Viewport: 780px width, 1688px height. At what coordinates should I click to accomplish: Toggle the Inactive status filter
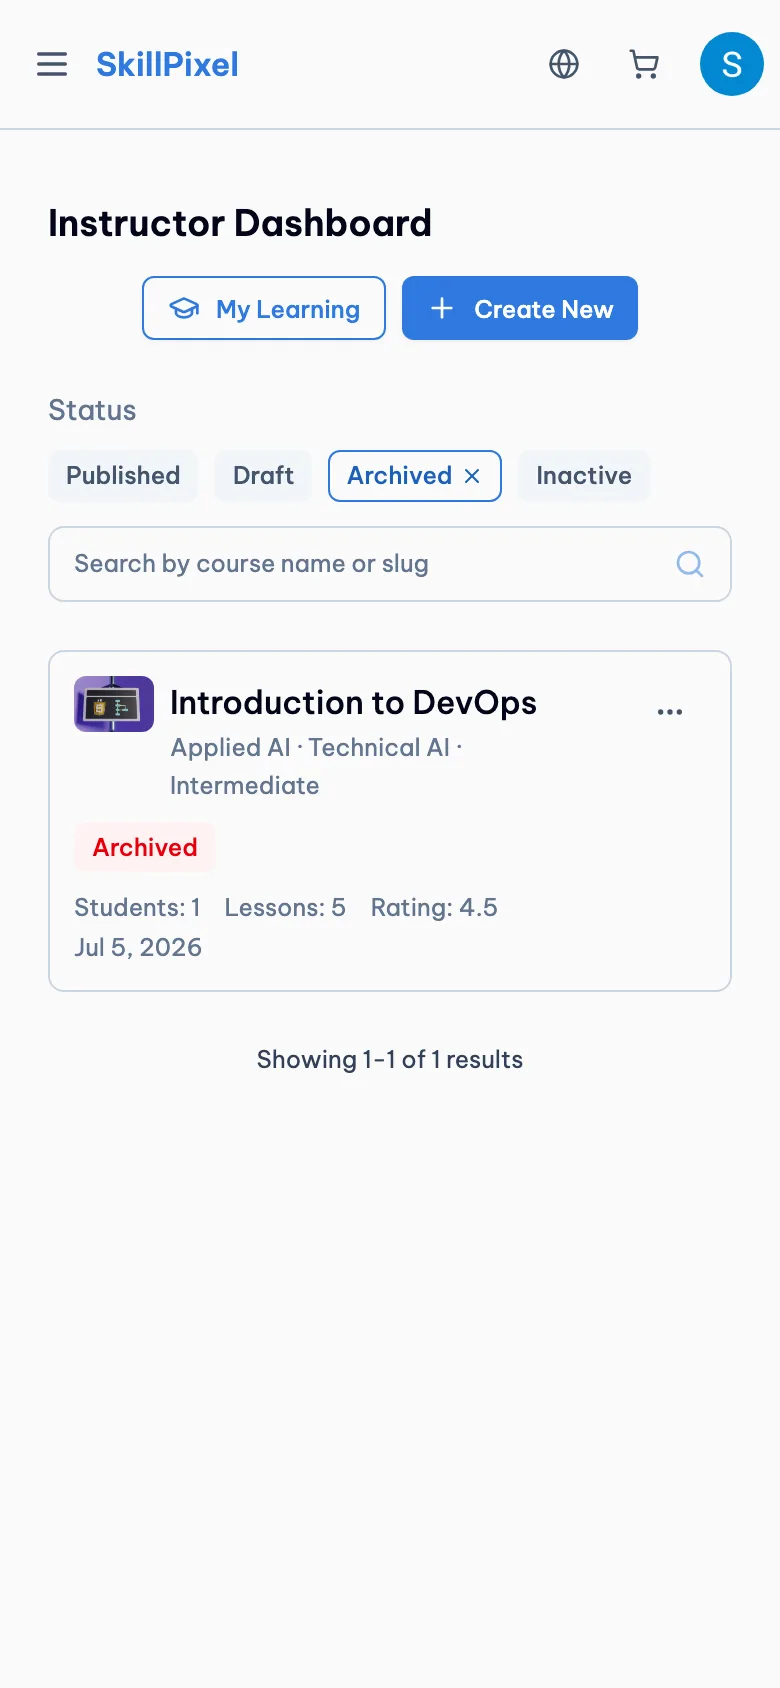coord(584,476)
